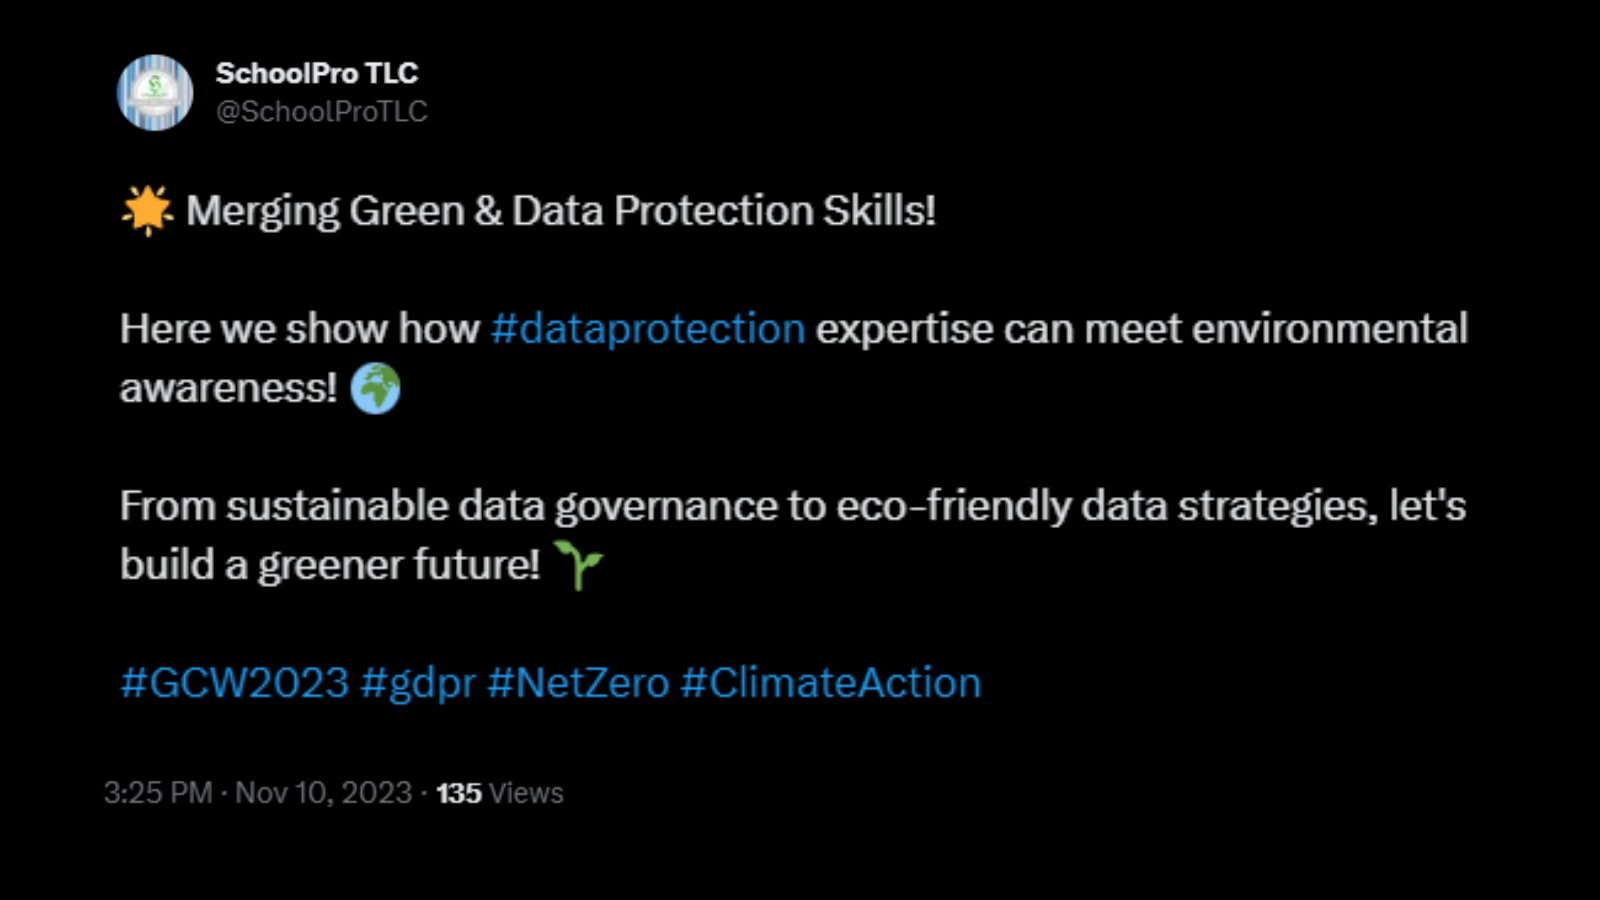
Task: Open the @SchoolProTLC handle link
Action: pyautogui.click(x=322, y=111)
